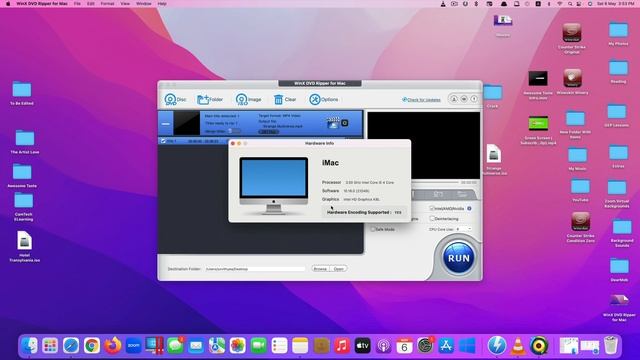The image size is (640, 360).
Task: Open App Store from the Dock
Action: pyautogui.click(x=446, y=346)
